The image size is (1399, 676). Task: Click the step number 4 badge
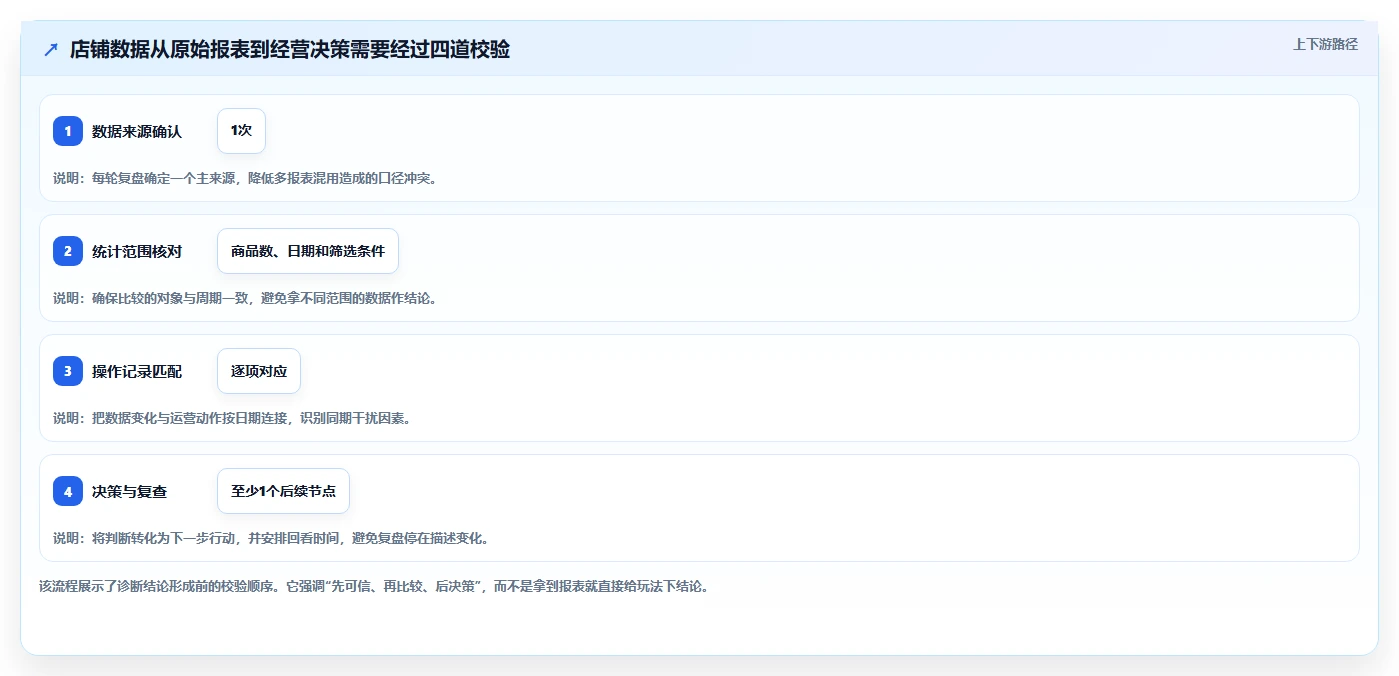tap(68, 491)
